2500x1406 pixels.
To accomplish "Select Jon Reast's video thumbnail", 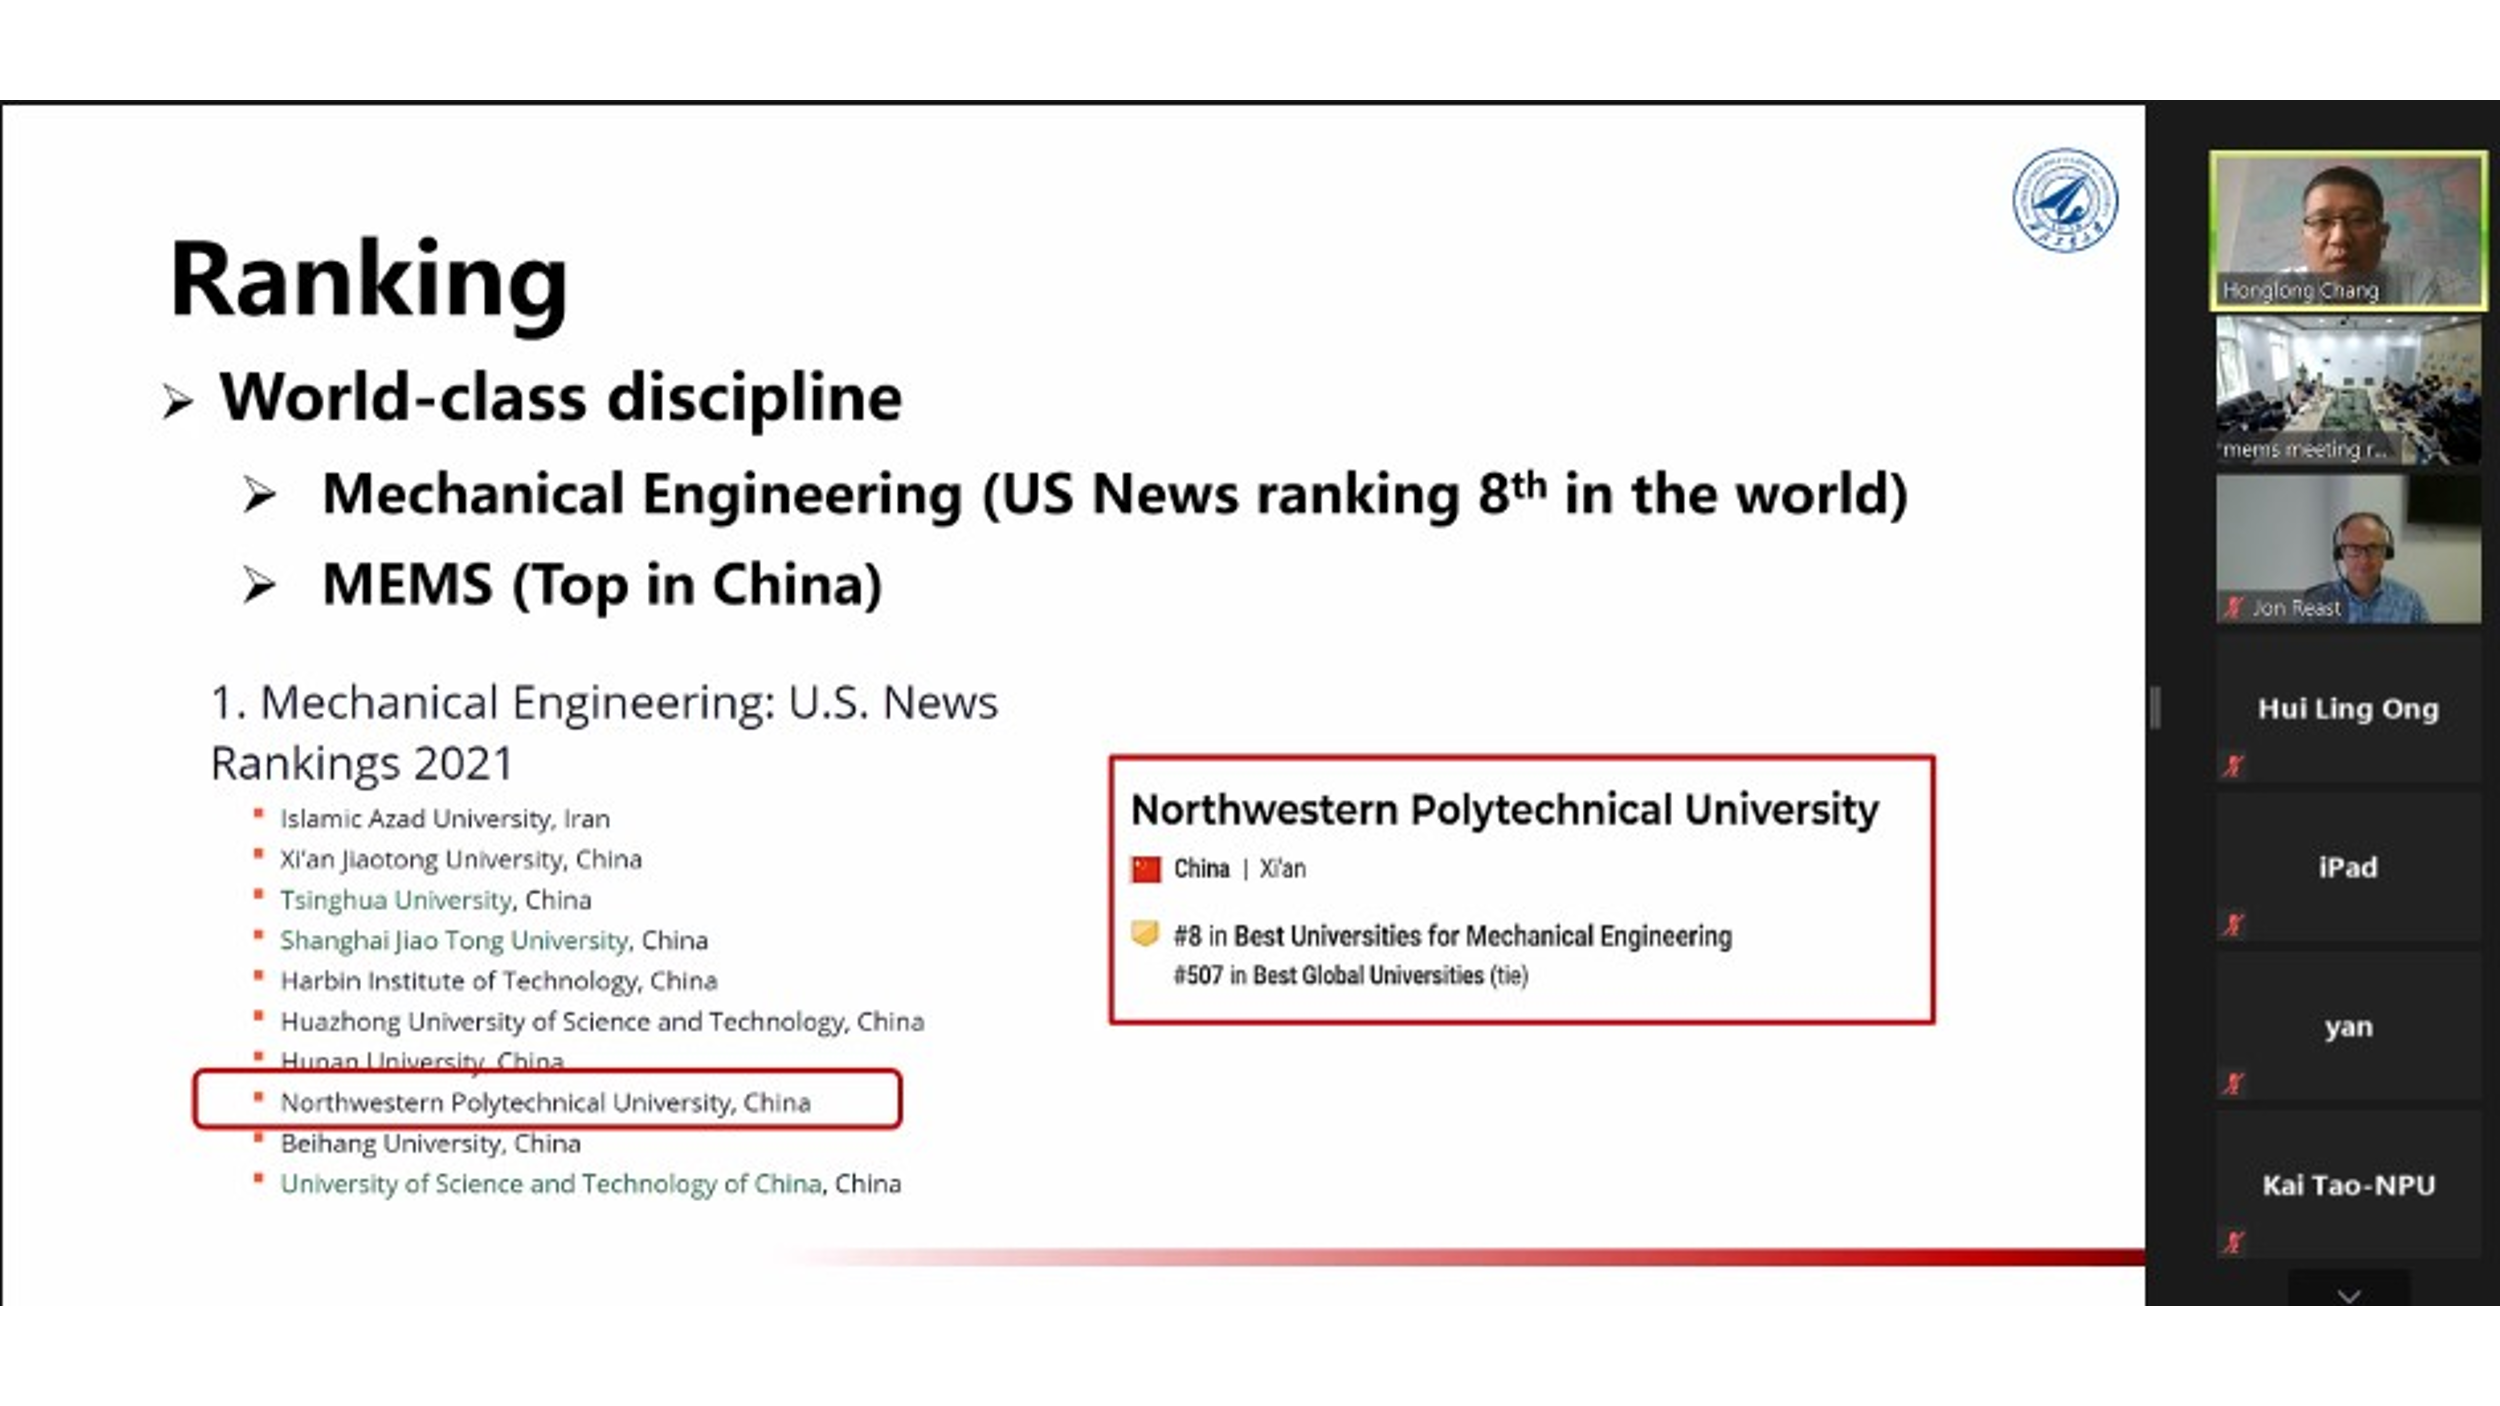I will [2347, 548].
